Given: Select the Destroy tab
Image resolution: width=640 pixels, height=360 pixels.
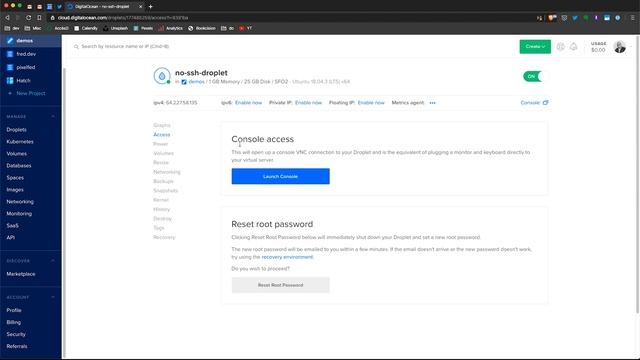Looking at the screenshot, I should coord(162,219).
